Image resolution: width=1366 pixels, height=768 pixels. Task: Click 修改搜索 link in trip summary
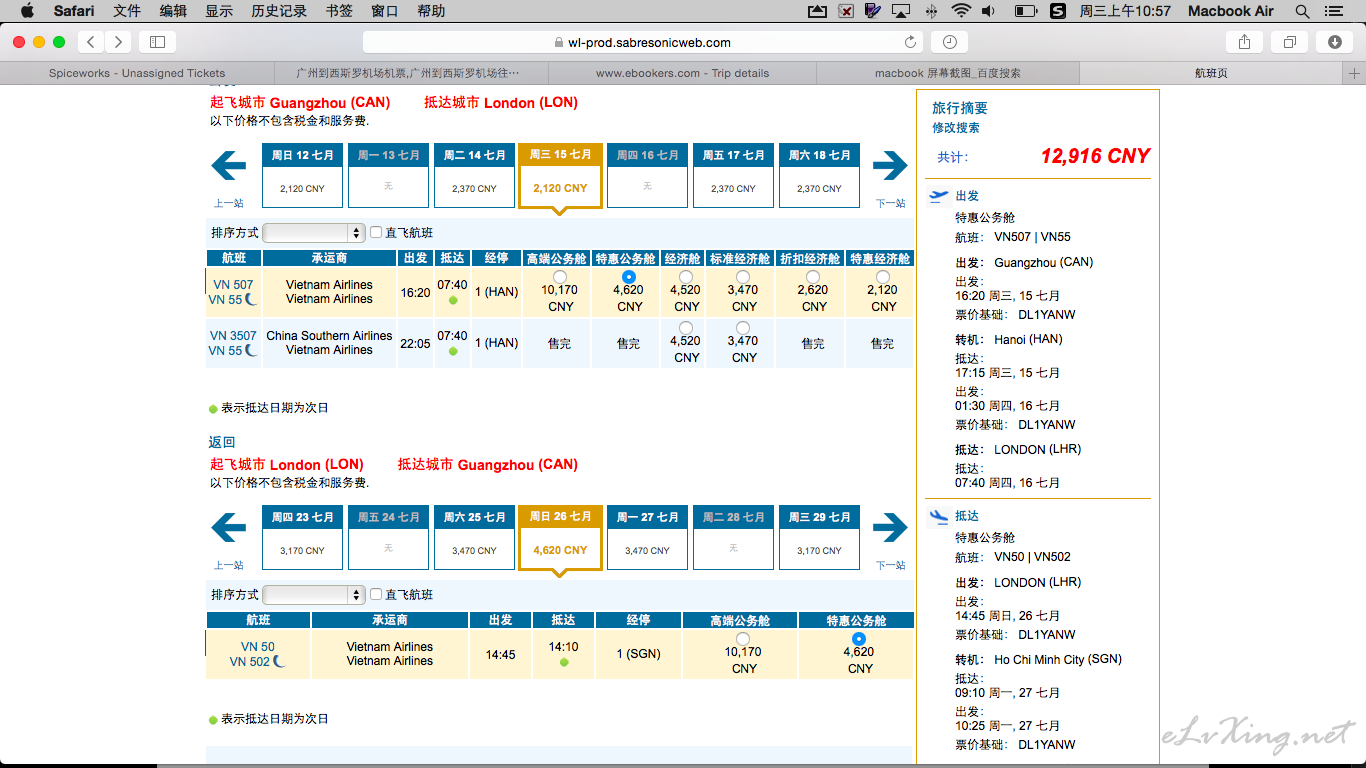pos(956,128)
